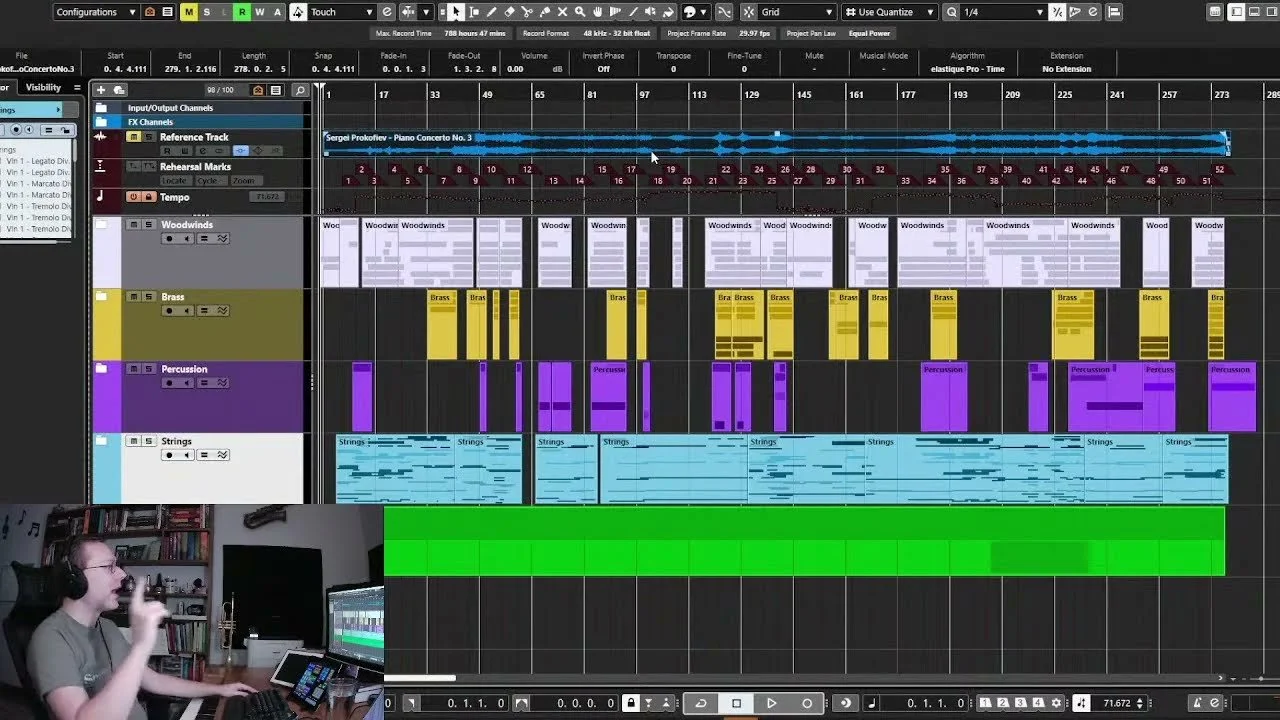
Task: Select the Eraser tool in the toolbar
Action: click(x=509, y=11)
